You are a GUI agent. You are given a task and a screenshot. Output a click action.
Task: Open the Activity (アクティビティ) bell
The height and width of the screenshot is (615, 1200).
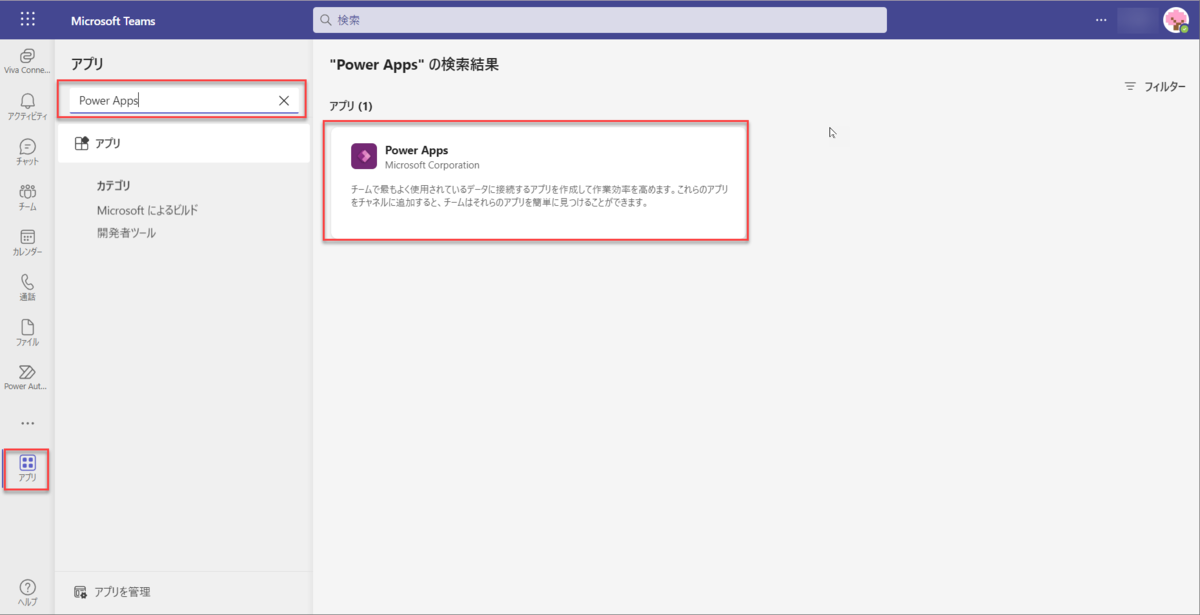click(x=28, y=106)
